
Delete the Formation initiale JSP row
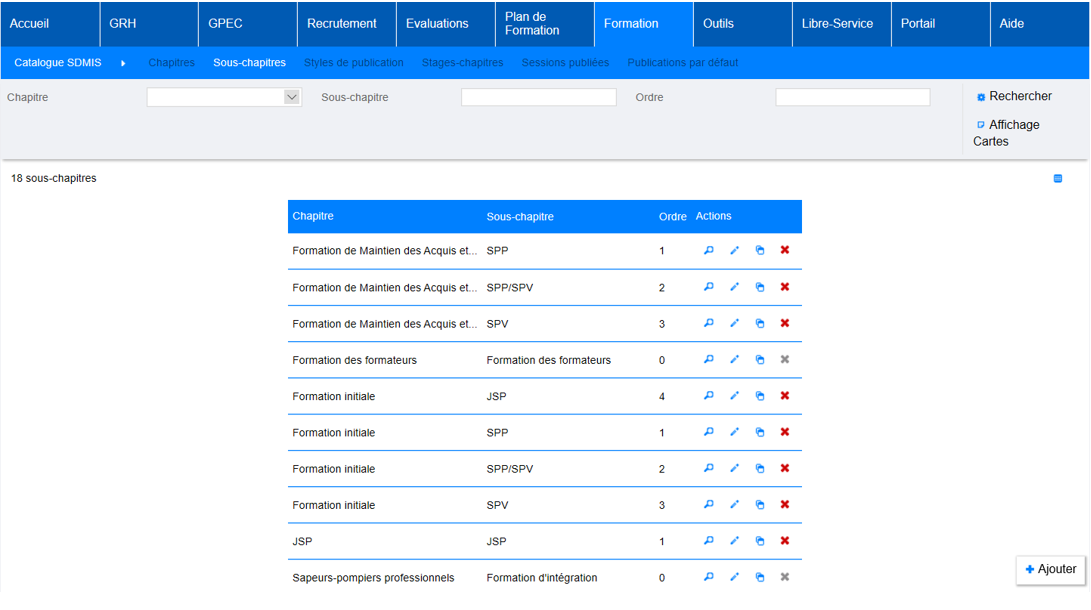(785, 396)
